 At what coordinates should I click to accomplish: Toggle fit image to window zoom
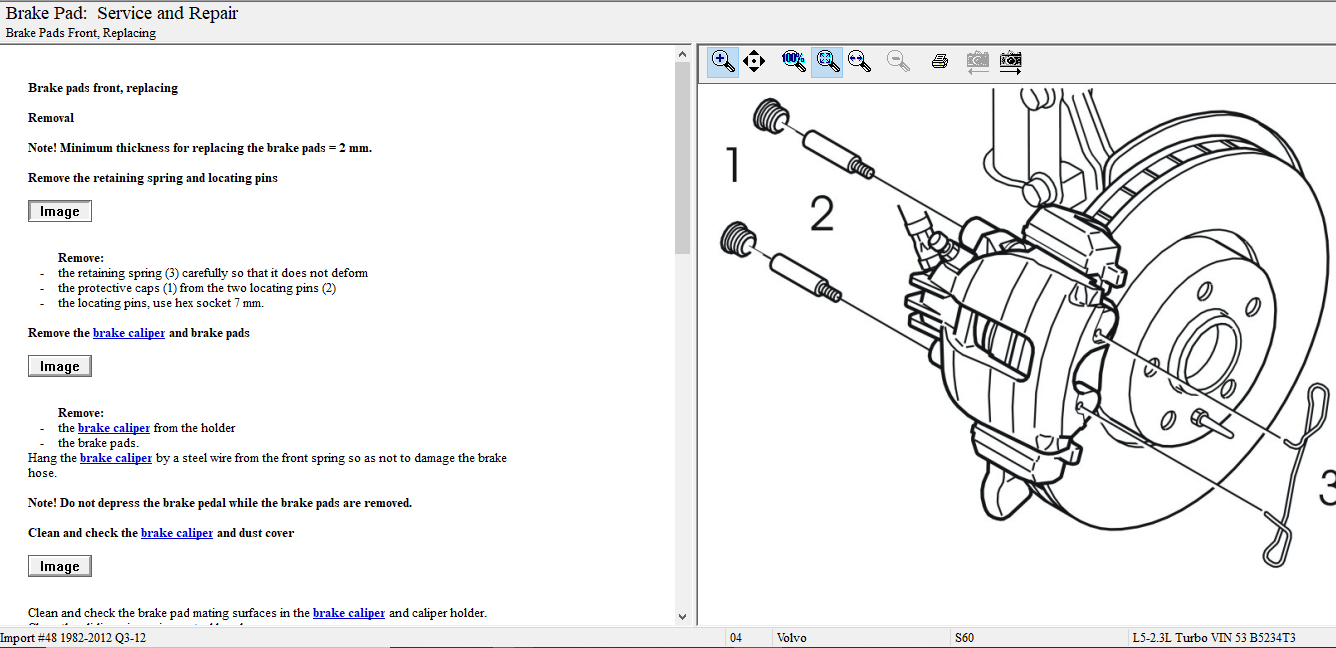[x=826, y=61]
